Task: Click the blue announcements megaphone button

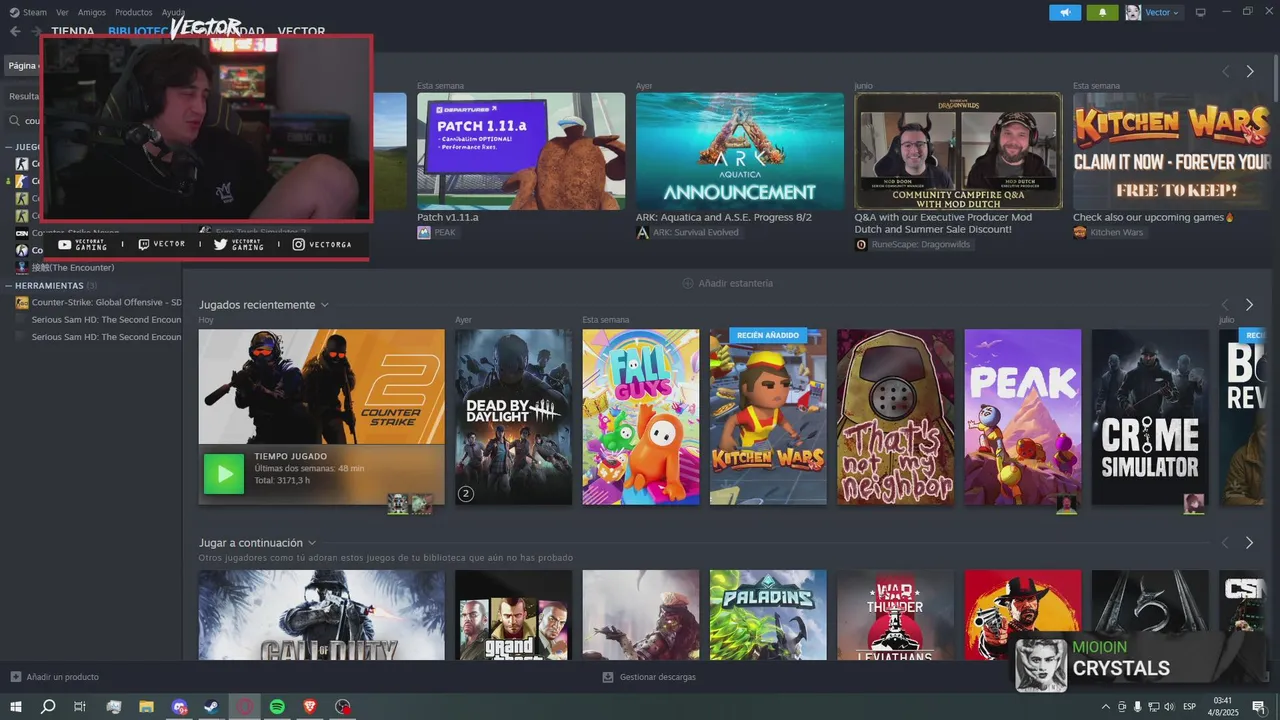Action: pyautogui.click(x=1065, y=12)
